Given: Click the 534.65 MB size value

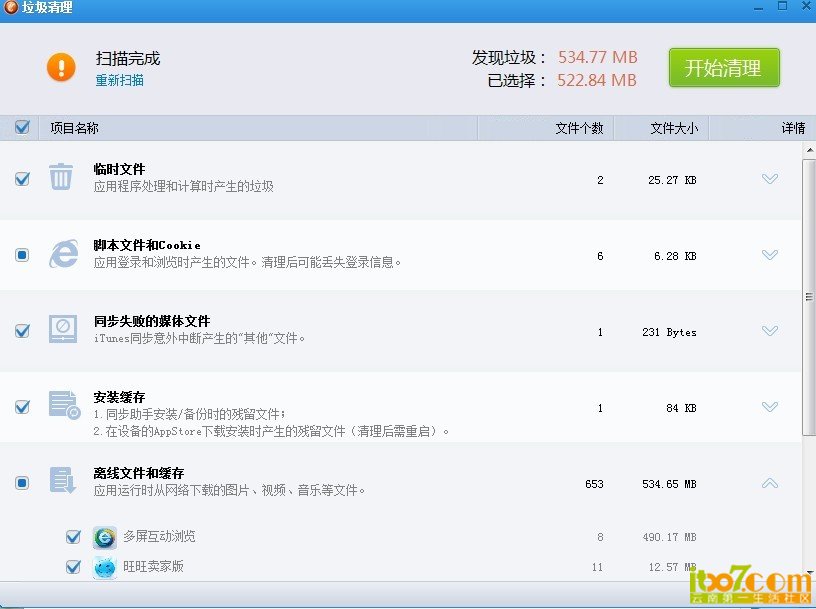Looking at the screenshot, I should (x=669, y=484).
